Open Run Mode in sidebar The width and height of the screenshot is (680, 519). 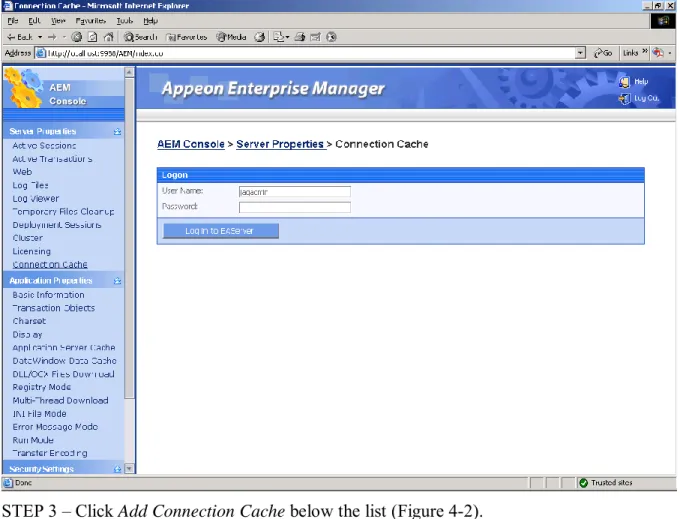pyautogui.click(x=33, y=440)
